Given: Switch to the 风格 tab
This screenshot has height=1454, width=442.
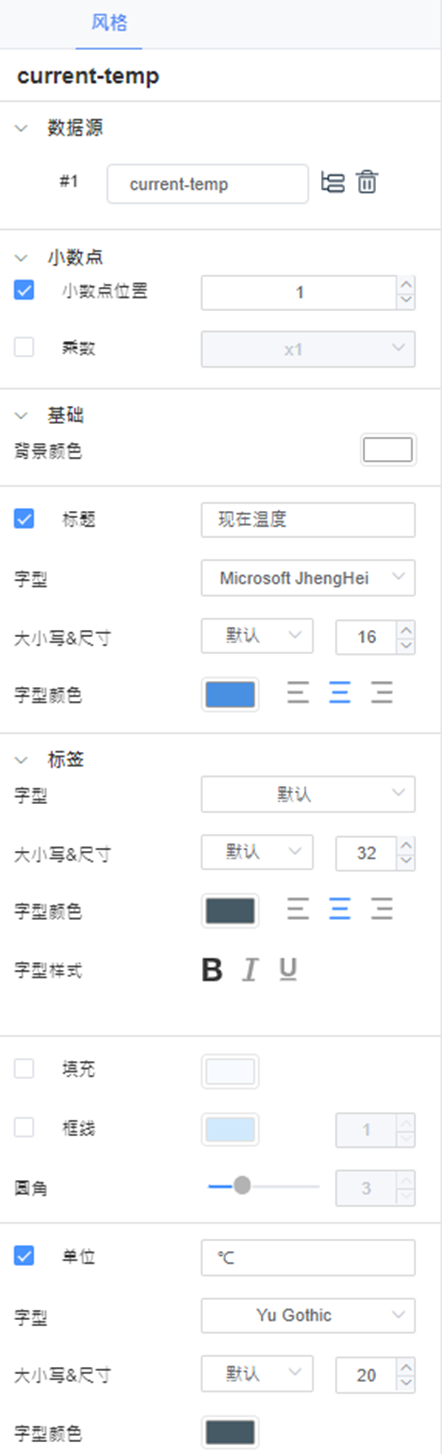Looking at the screenshot, I should tap(109, 23).
